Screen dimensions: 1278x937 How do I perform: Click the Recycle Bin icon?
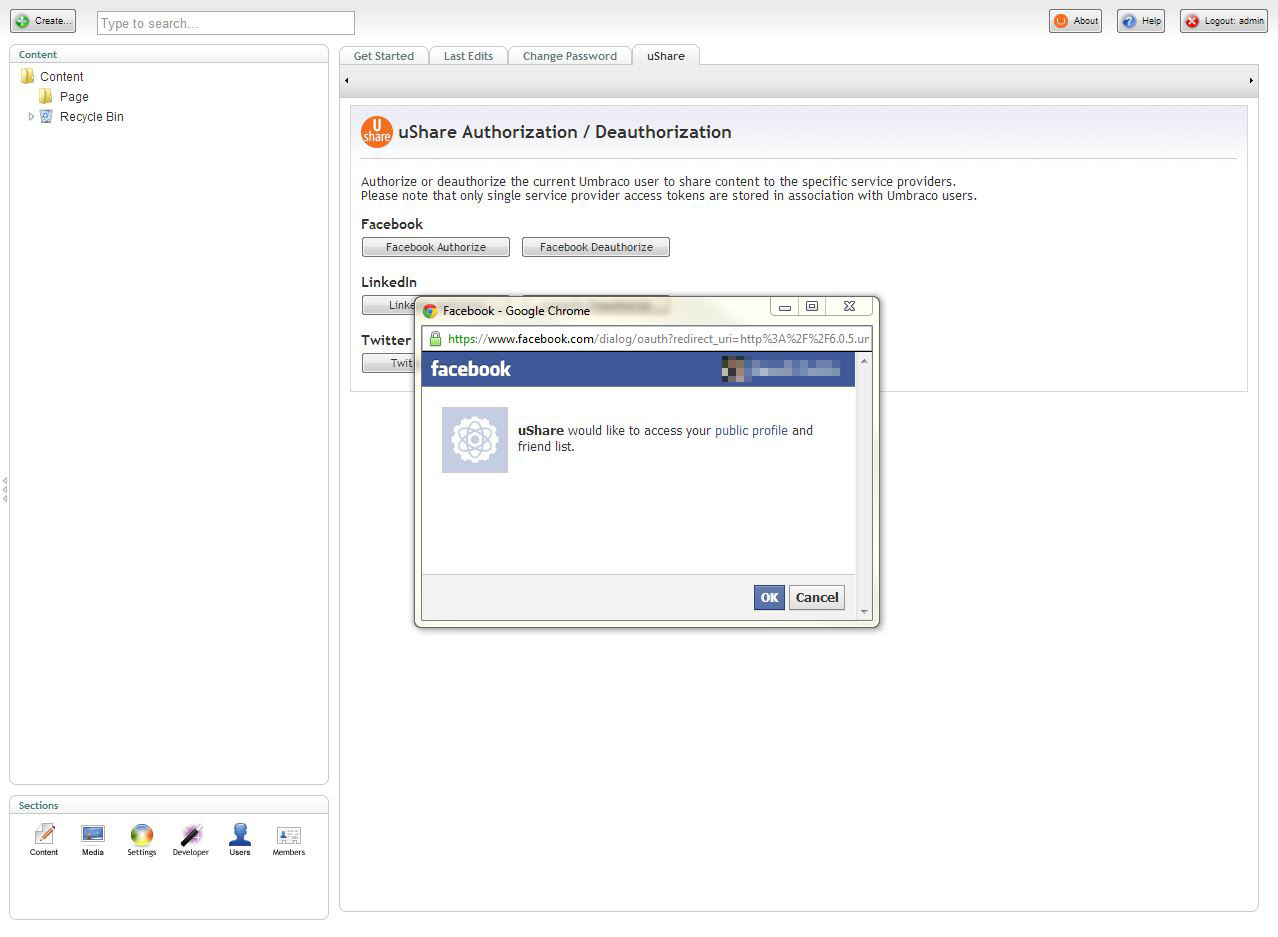coord(46,116)
